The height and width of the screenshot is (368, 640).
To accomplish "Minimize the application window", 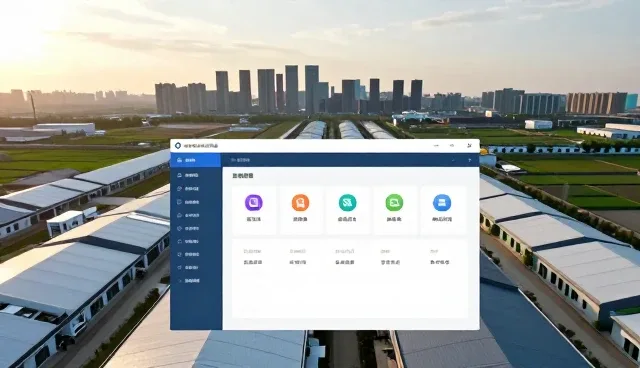I will (436, 146).
